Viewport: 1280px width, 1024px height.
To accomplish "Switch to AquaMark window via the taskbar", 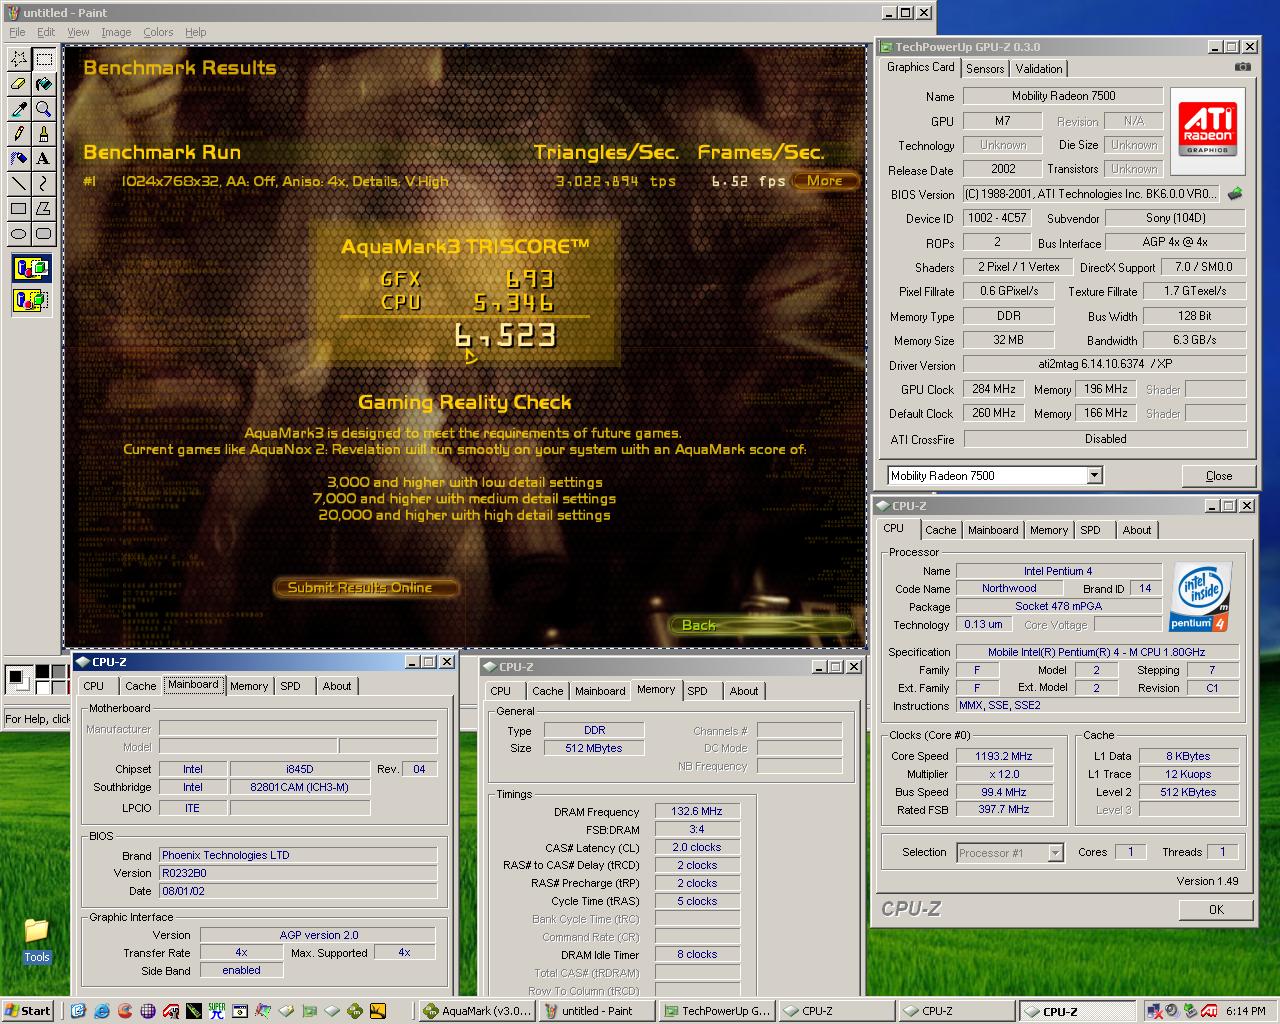I will click(x=478, y=1011).
